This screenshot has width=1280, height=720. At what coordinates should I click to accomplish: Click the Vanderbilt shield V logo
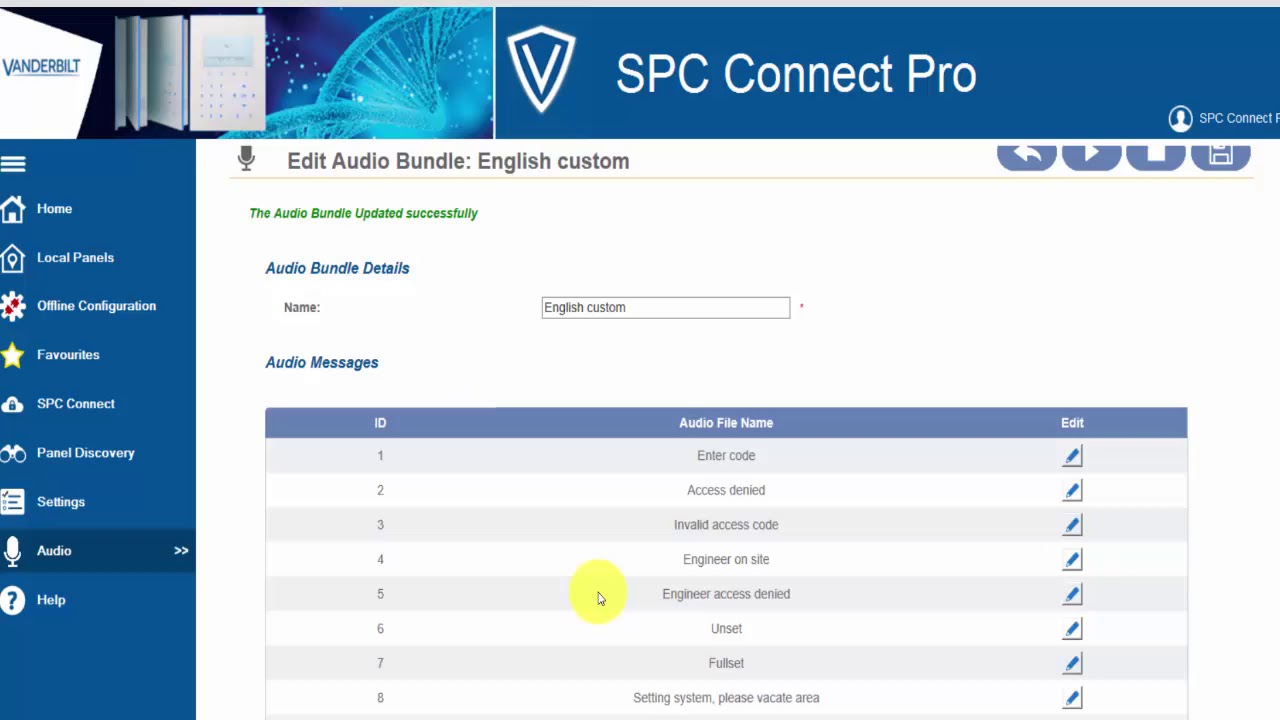(x=541, y=70)
